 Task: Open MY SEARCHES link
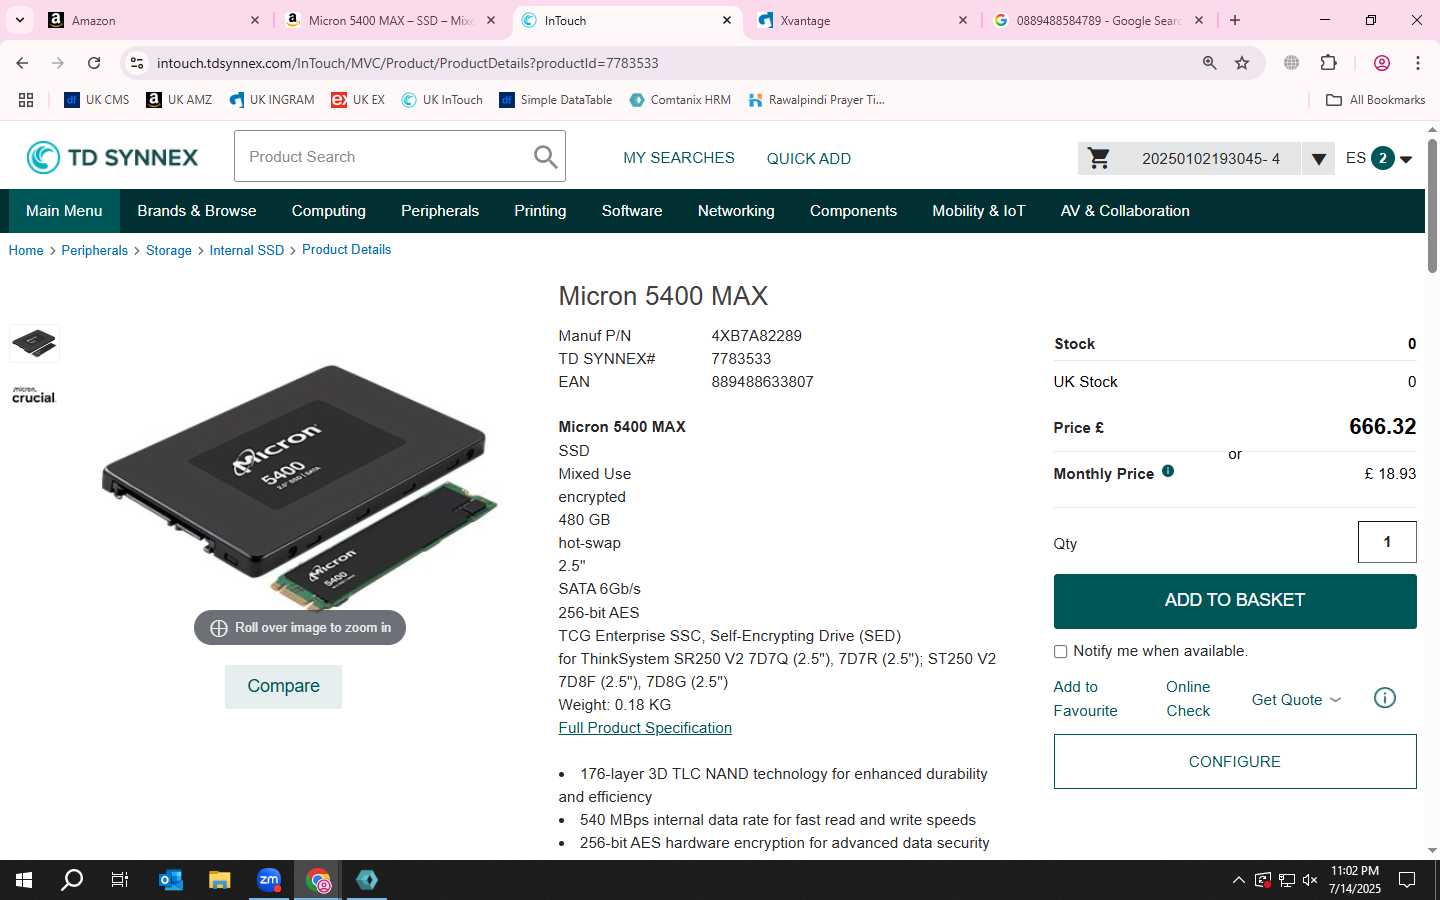point(679,158)
